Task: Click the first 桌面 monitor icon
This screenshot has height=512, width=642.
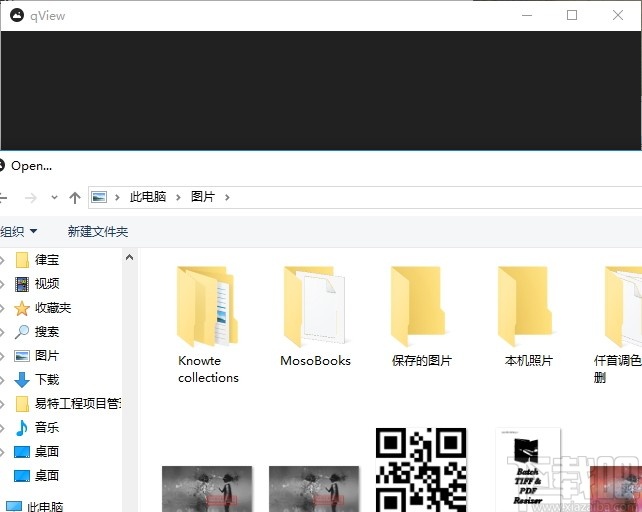Action: tap(22, 452)
